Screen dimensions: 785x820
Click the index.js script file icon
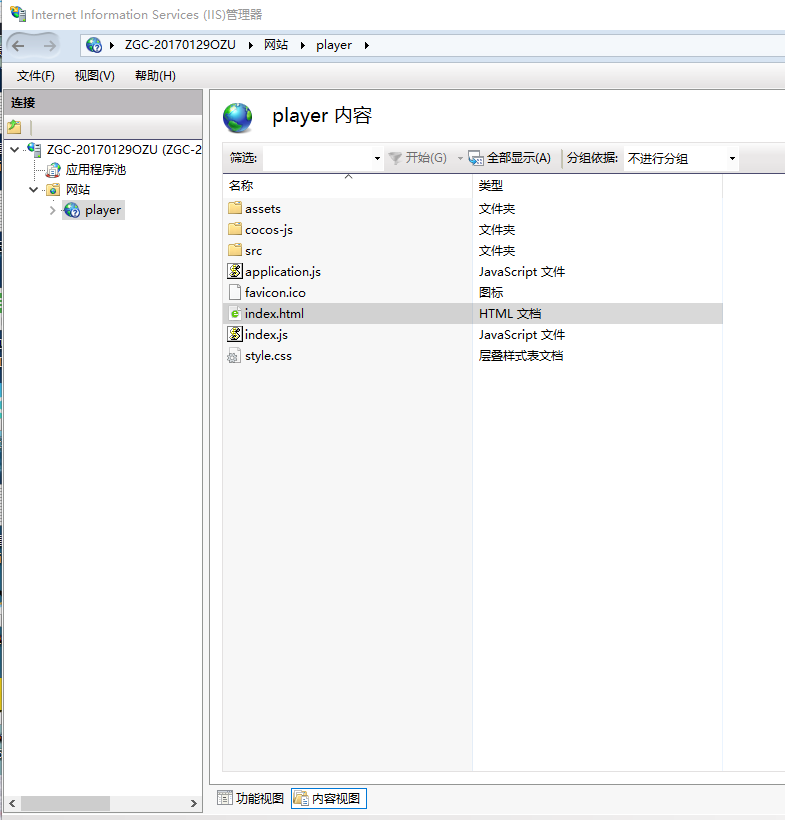[235, 334]
